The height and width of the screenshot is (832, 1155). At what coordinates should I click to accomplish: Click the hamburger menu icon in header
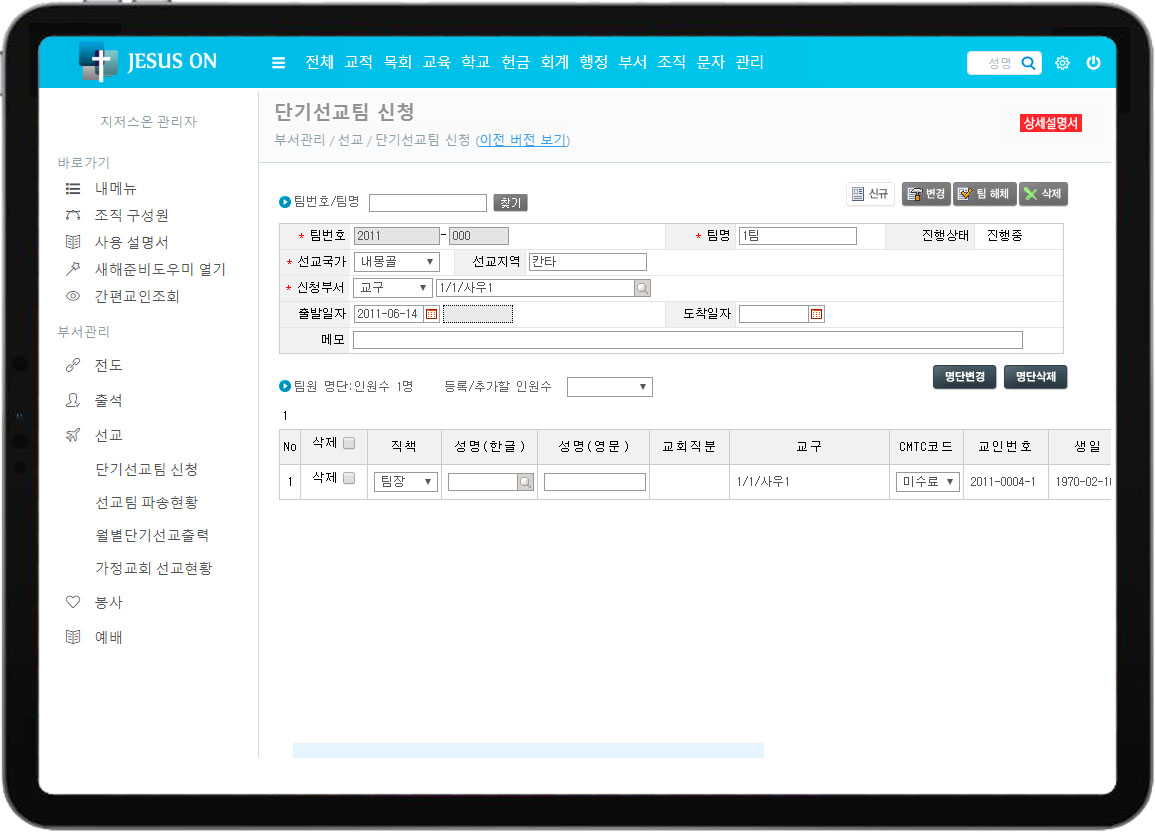click(279, 63)
